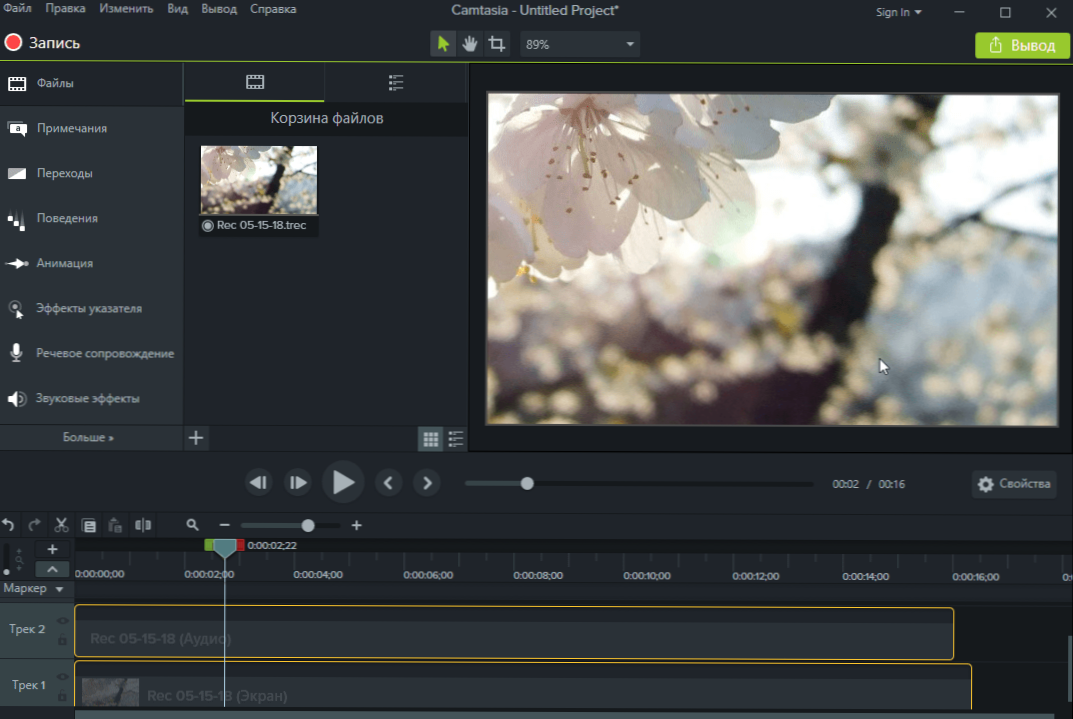
Task: Click the timeline zoom slider handle
Action: point(308,525)
